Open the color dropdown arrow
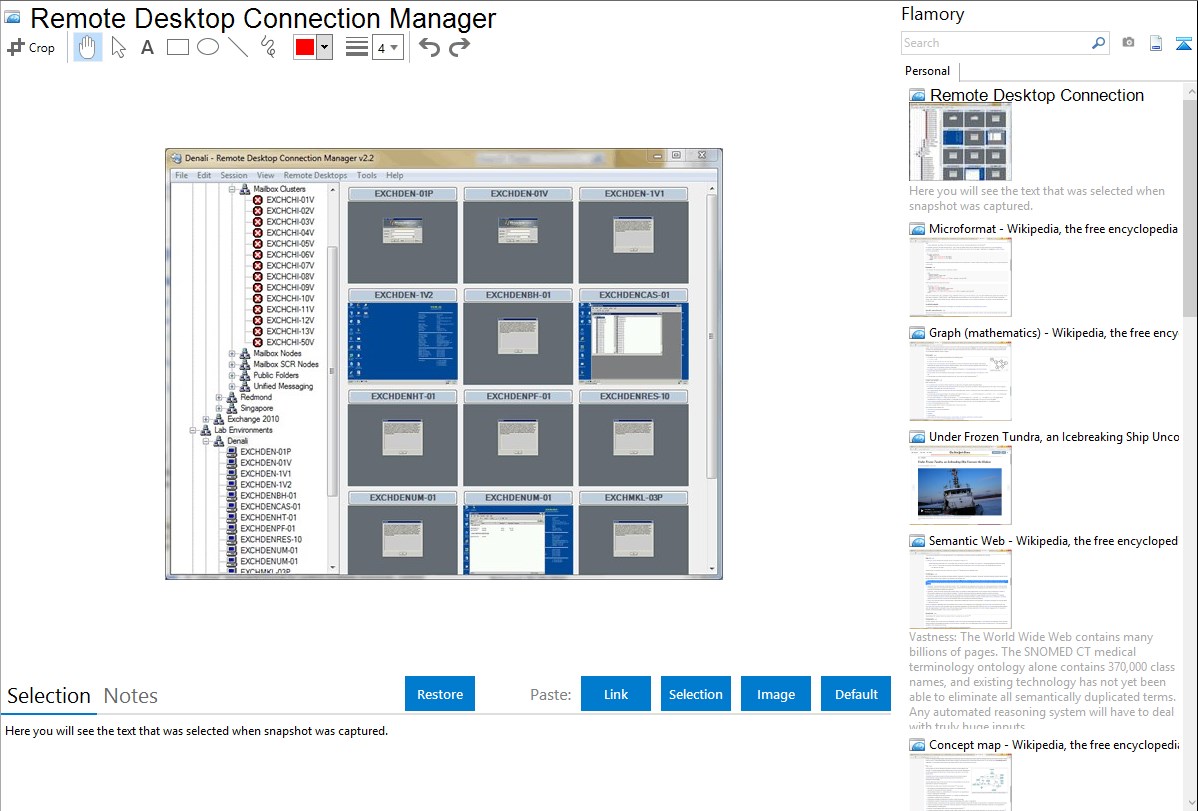Image resolution: width=1198 pixels, height=811 pixels. pos(324,47)
